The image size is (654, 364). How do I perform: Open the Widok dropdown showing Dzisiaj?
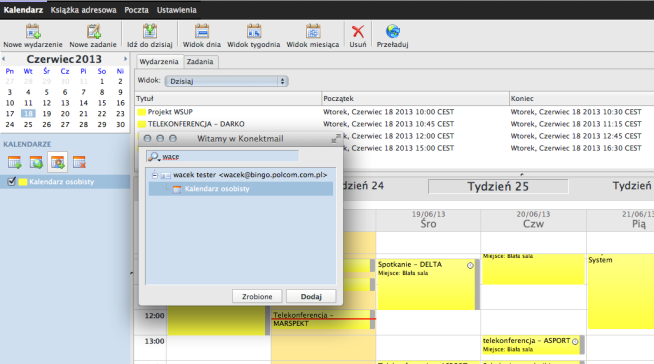(226, 81)
